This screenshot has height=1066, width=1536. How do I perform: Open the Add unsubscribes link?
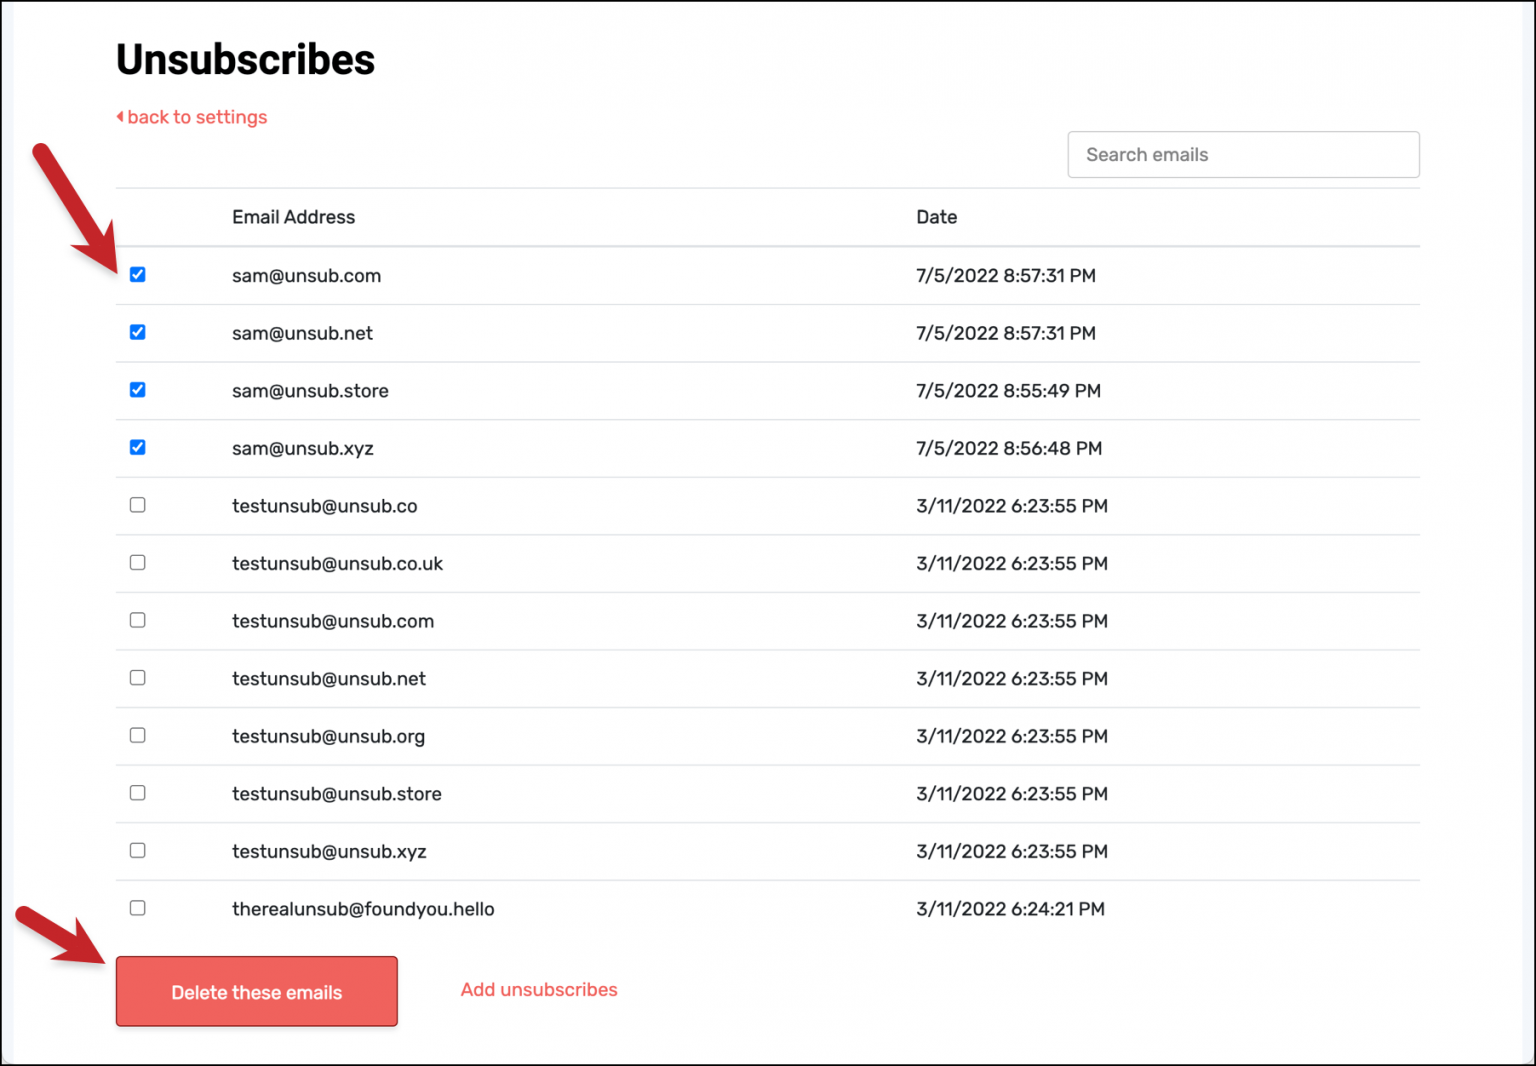click(x=539, y=989)
